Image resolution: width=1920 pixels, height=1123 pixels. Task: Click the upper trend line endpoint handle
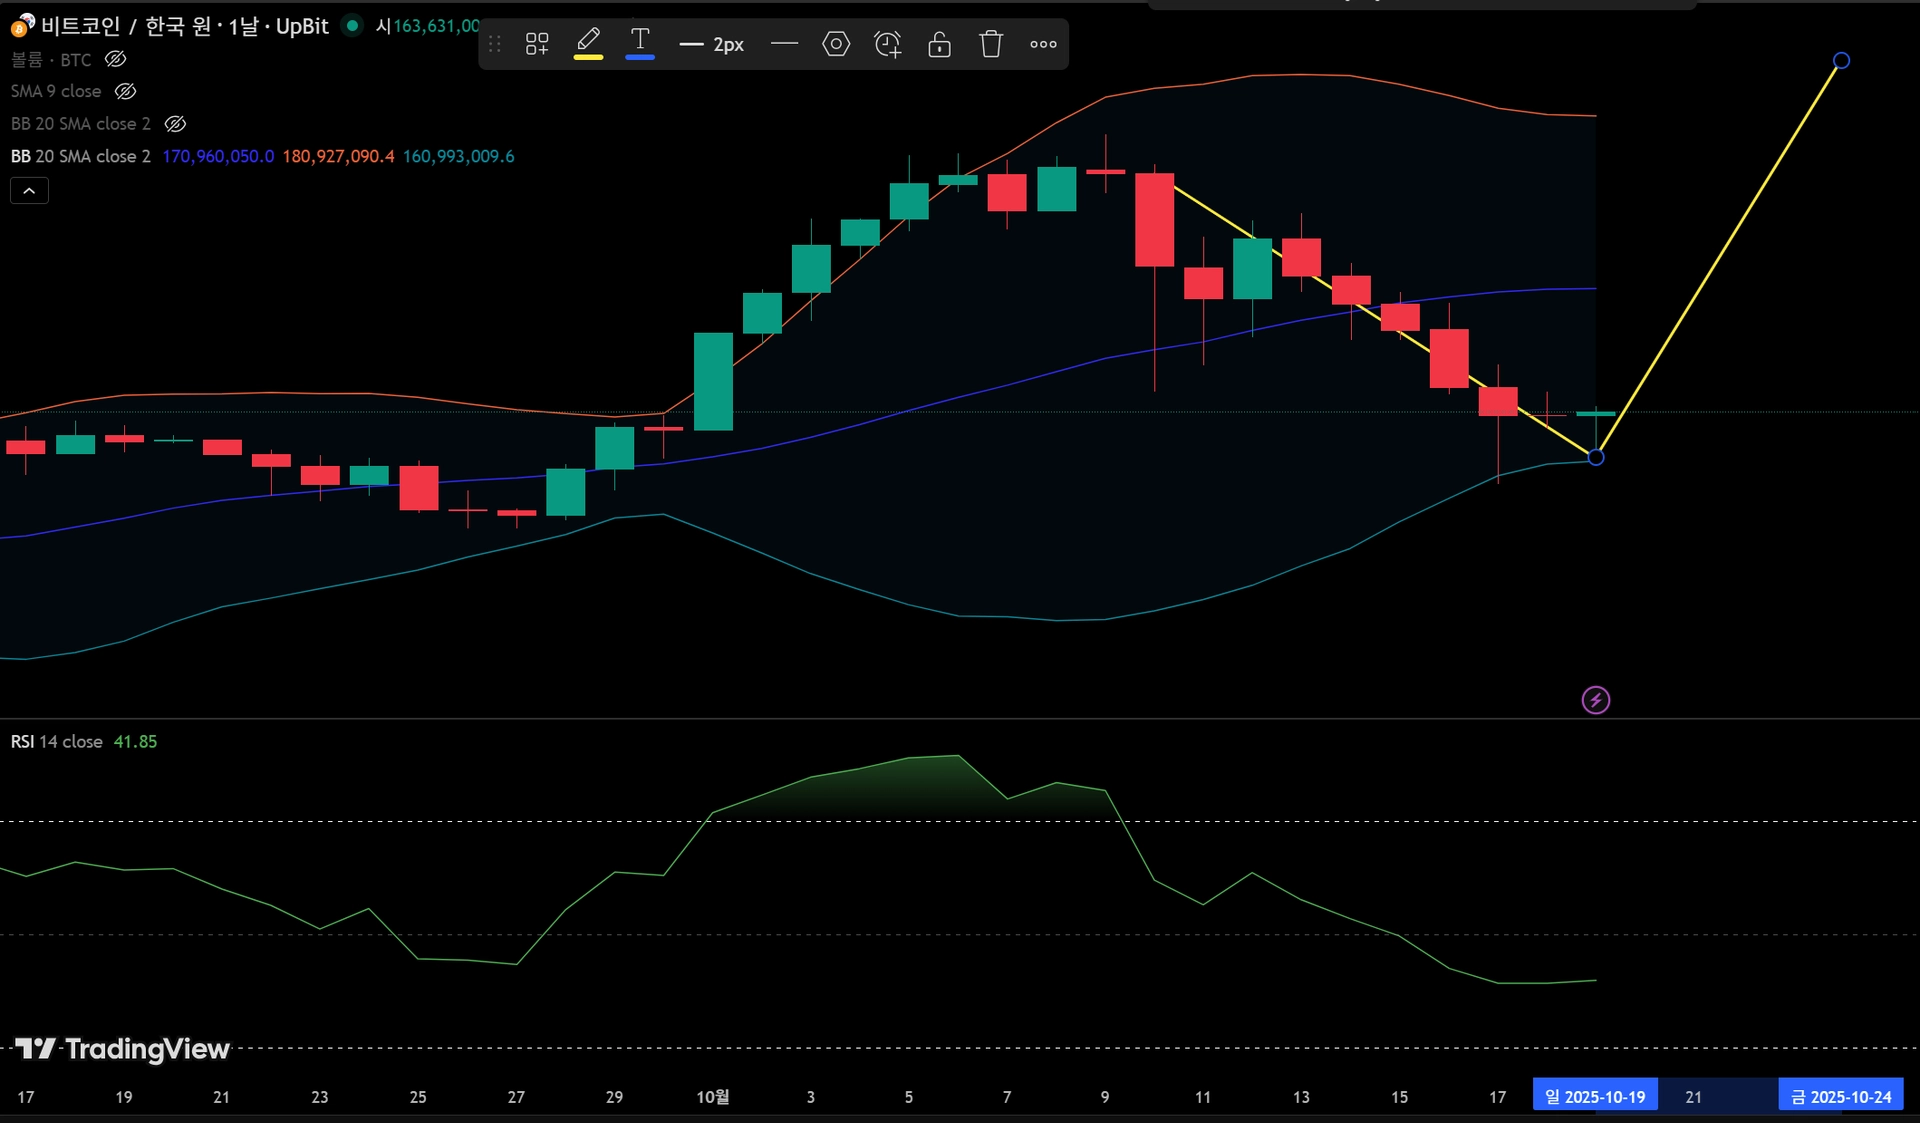point(1841,61)
